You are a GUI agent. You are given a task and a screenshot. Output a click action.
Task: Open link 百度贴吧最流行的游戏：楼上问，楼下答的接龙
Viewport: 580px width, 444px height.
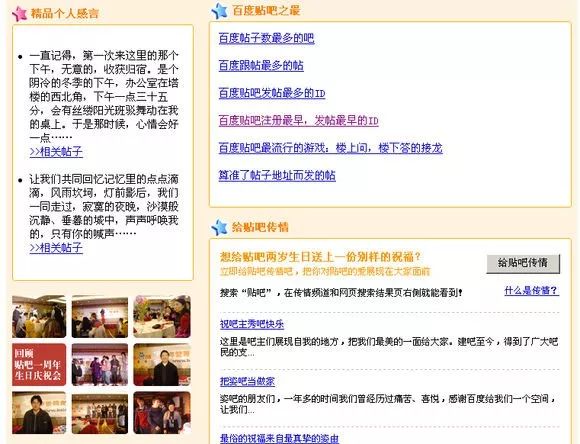[330, 148]
